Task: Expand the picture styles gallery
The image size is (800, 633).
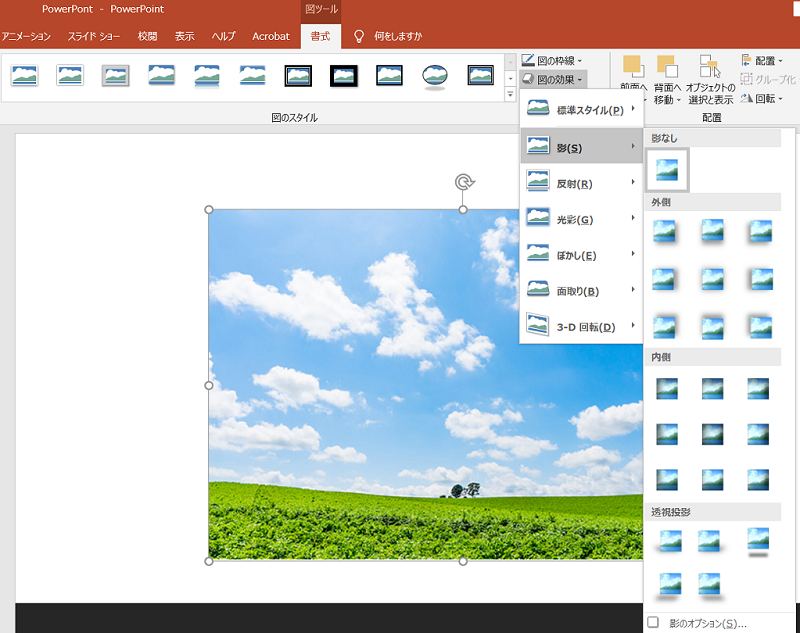Action: 510,94
